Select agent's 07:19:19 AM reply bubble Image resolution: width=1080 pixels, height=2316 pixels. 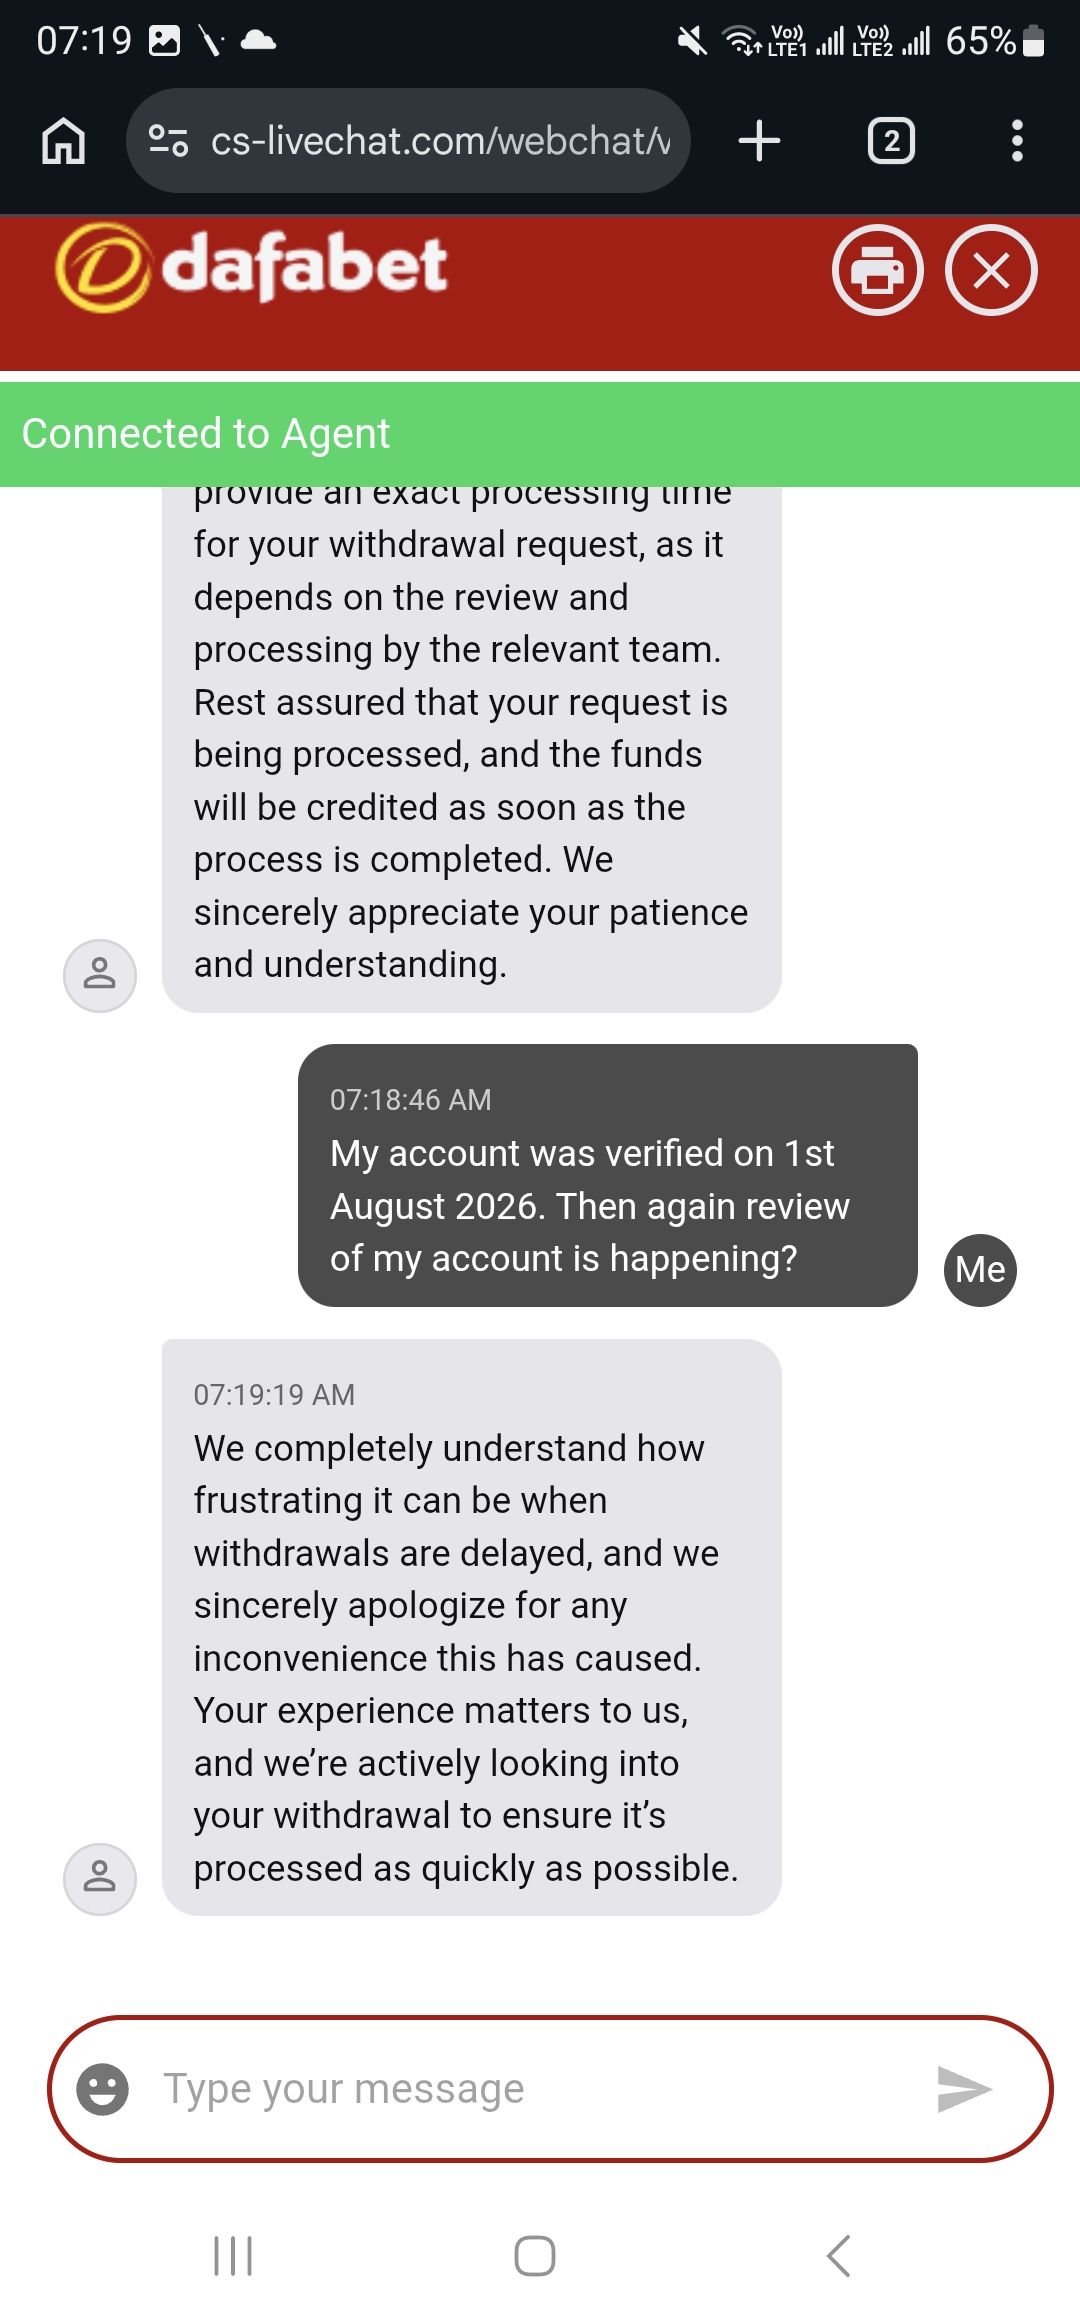pos(472,1627)
